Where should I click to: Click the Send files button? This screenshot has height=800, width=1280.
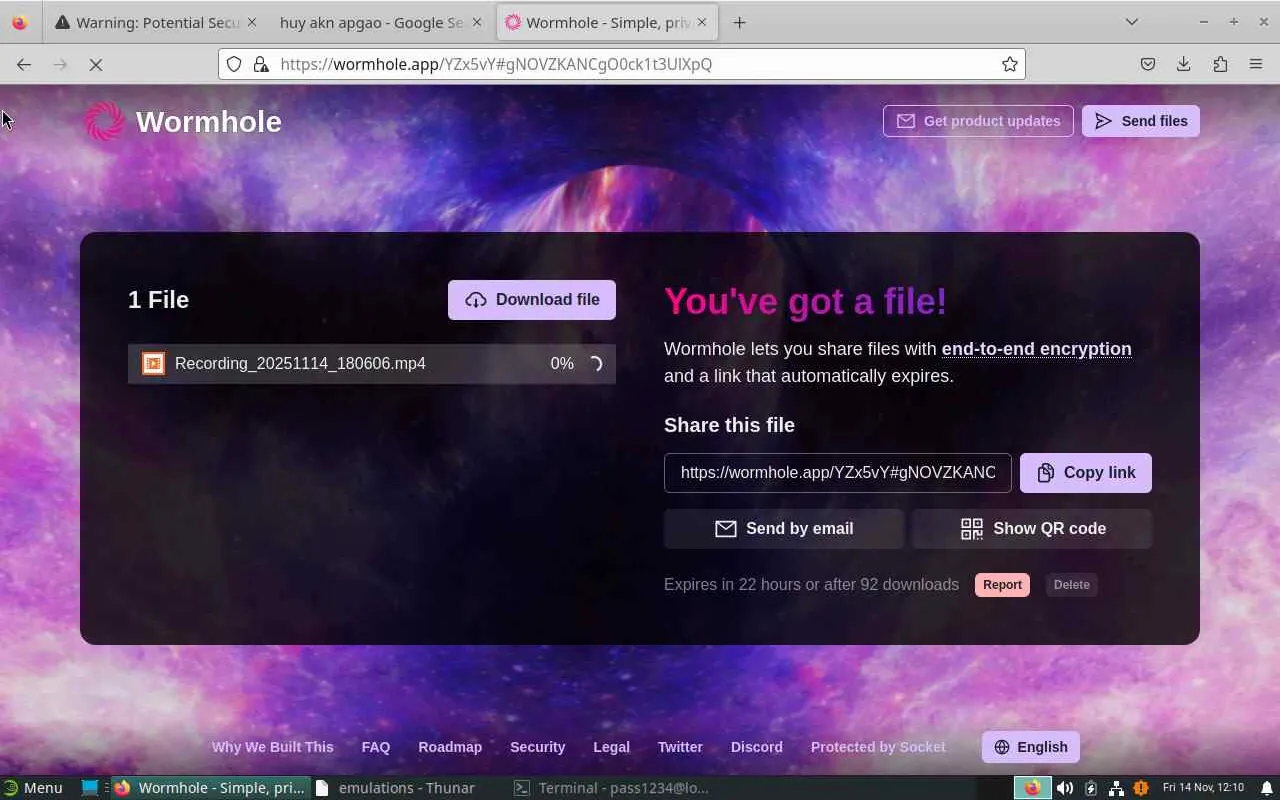(x=1141, y=121)
